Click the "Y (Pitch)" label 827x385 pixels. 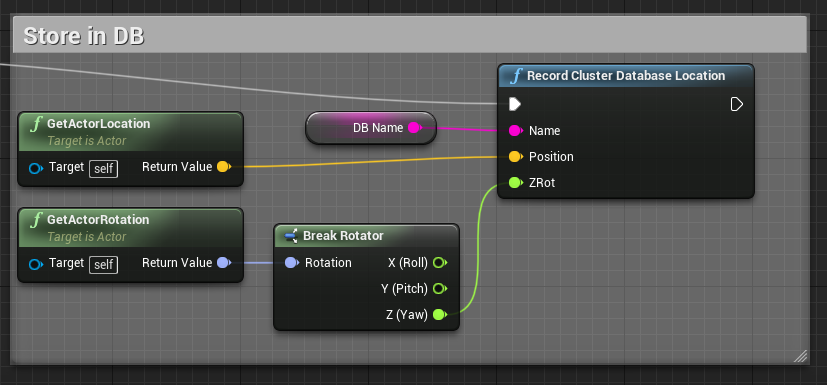click(x=404, y=288)
